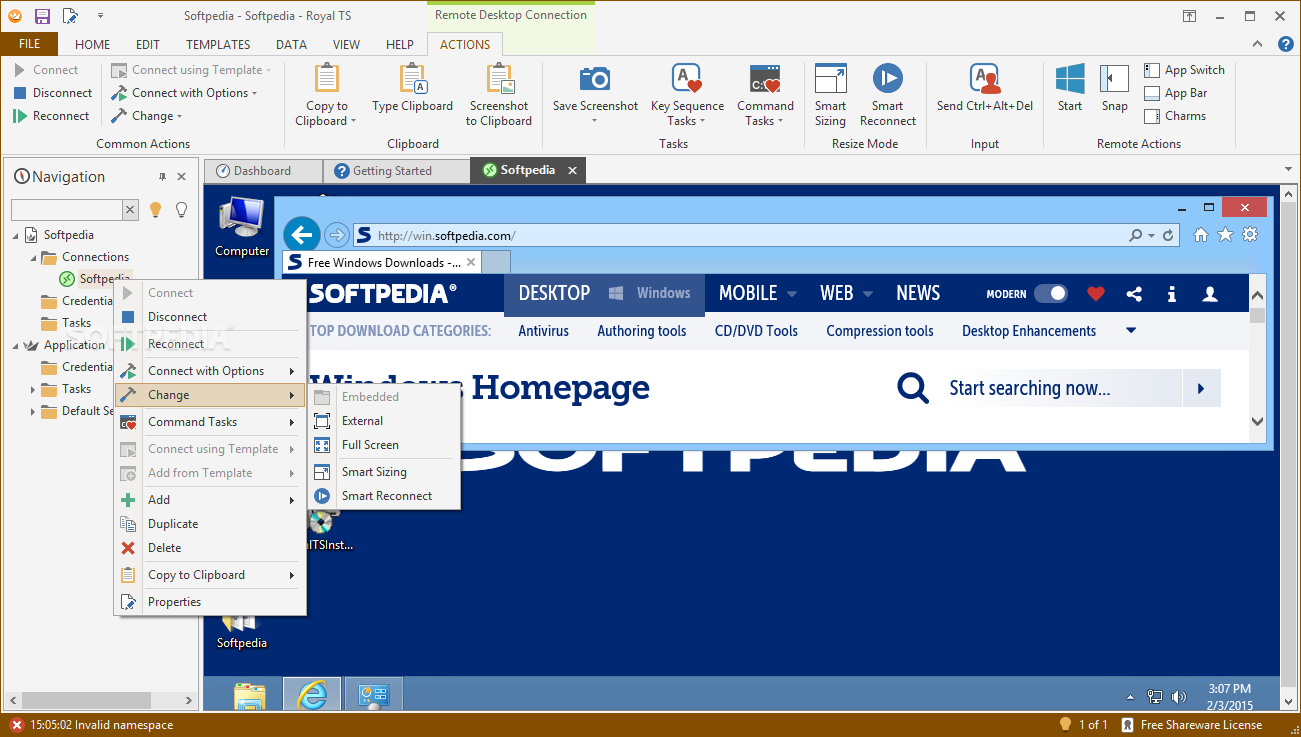Screen dimensions: 1301x737
Task: Choose Delete from context menu
Action: (x=209, y=548)
